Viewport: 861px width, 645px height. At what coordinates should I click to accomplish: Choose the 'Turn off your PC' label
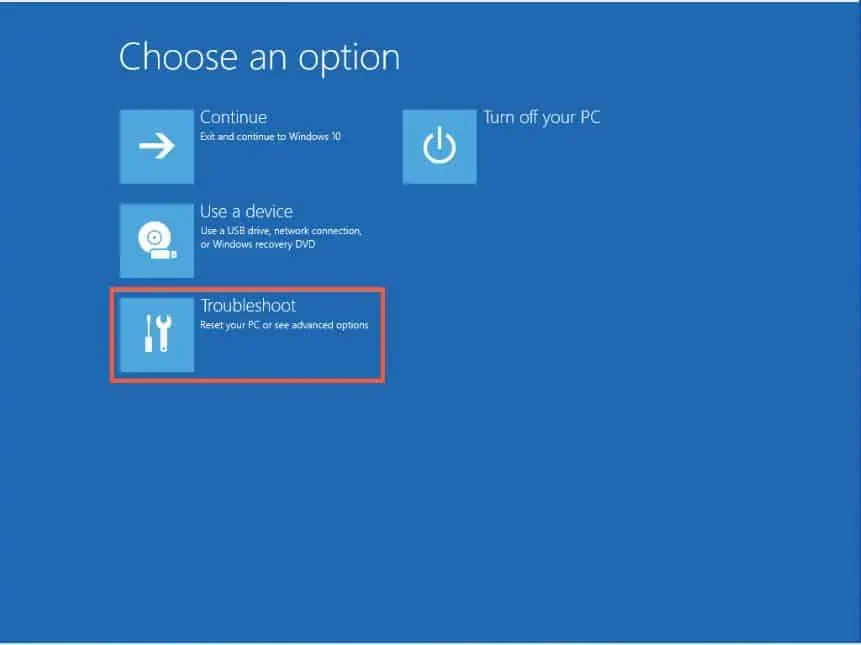(541, 117)
